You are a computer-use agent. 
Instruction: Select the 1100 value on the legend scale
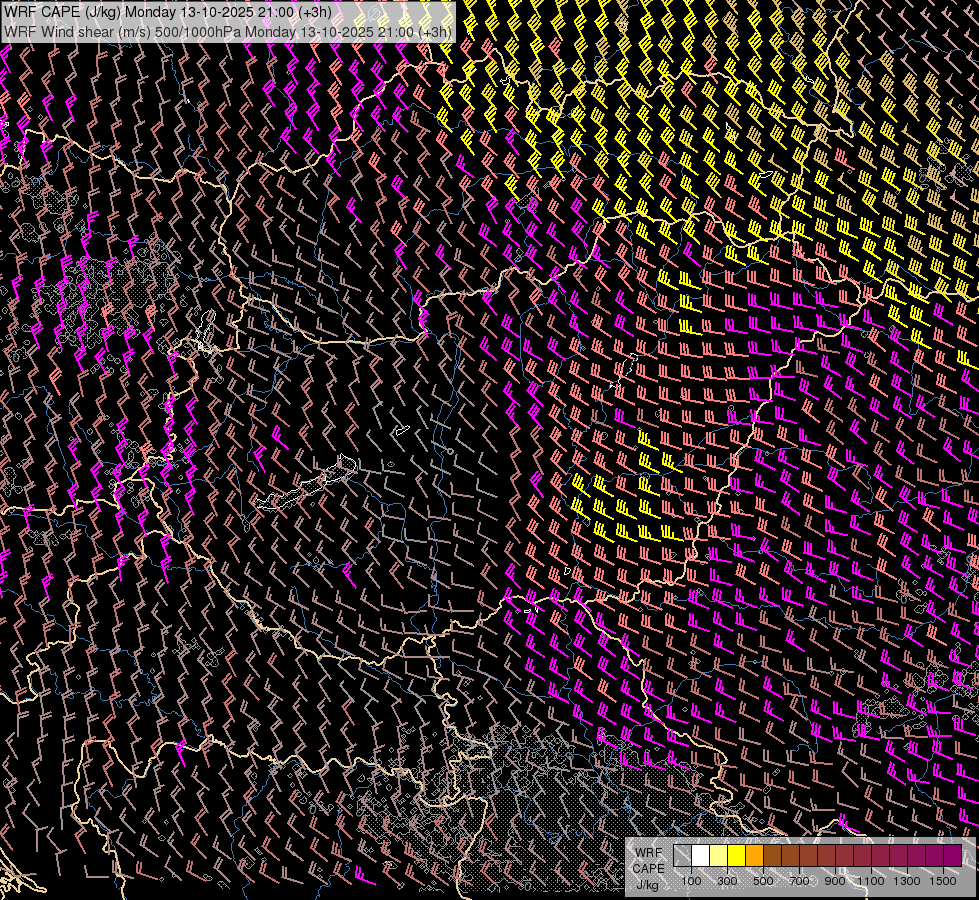click(x=871, y=881)
